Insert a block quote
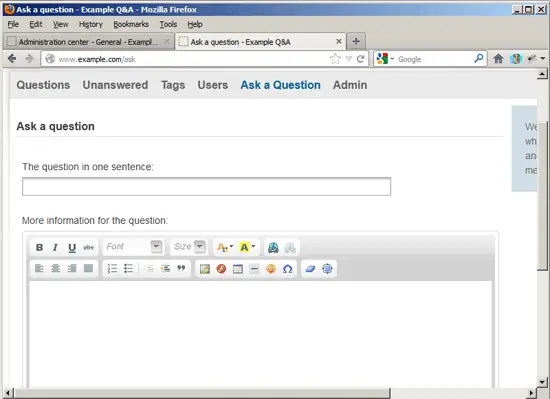The width and height of the screenshot is (550, 399). 181,269
